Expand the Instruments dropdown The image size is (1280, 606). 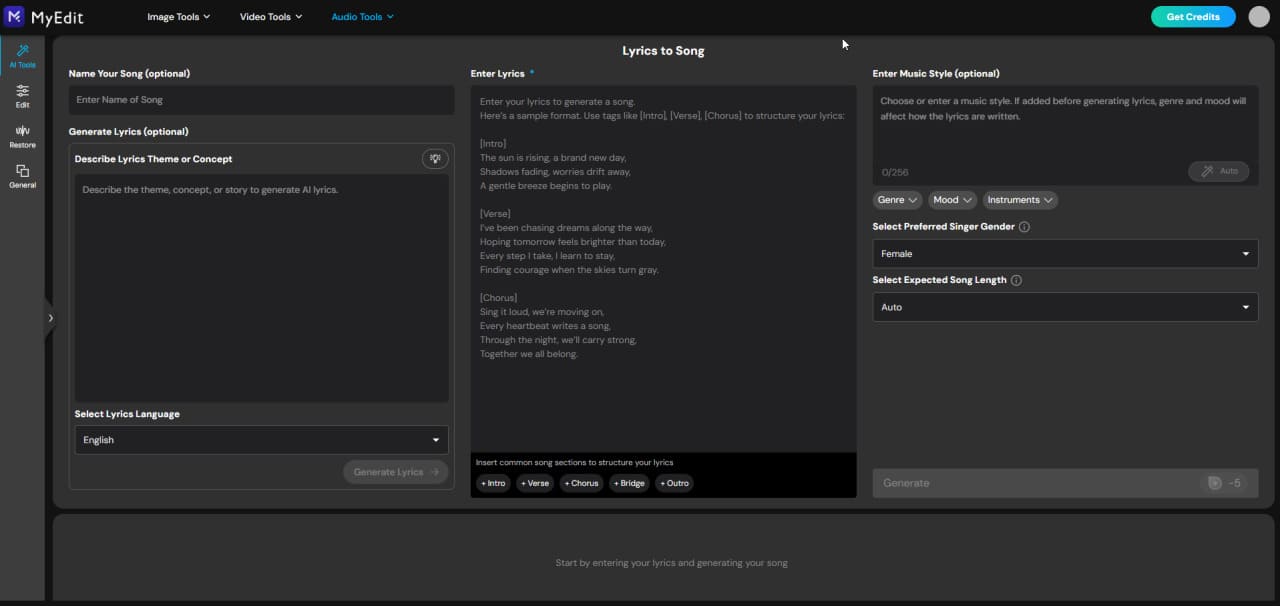1019,200
